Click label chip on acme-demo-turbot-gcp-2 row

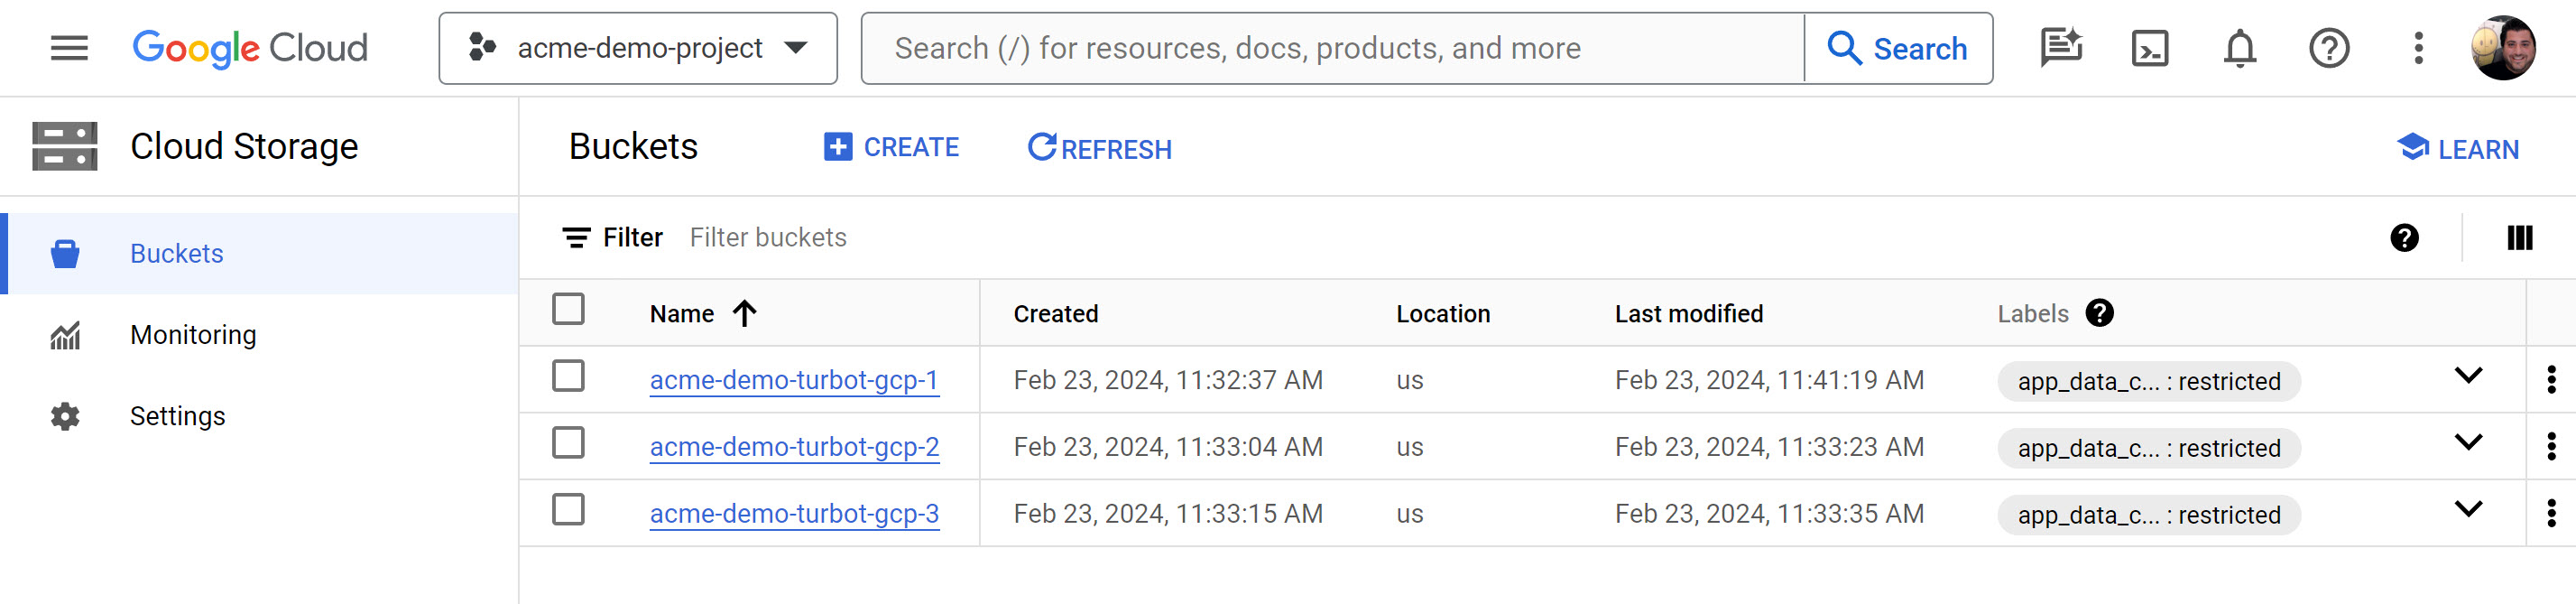[x=2148, y=448]
